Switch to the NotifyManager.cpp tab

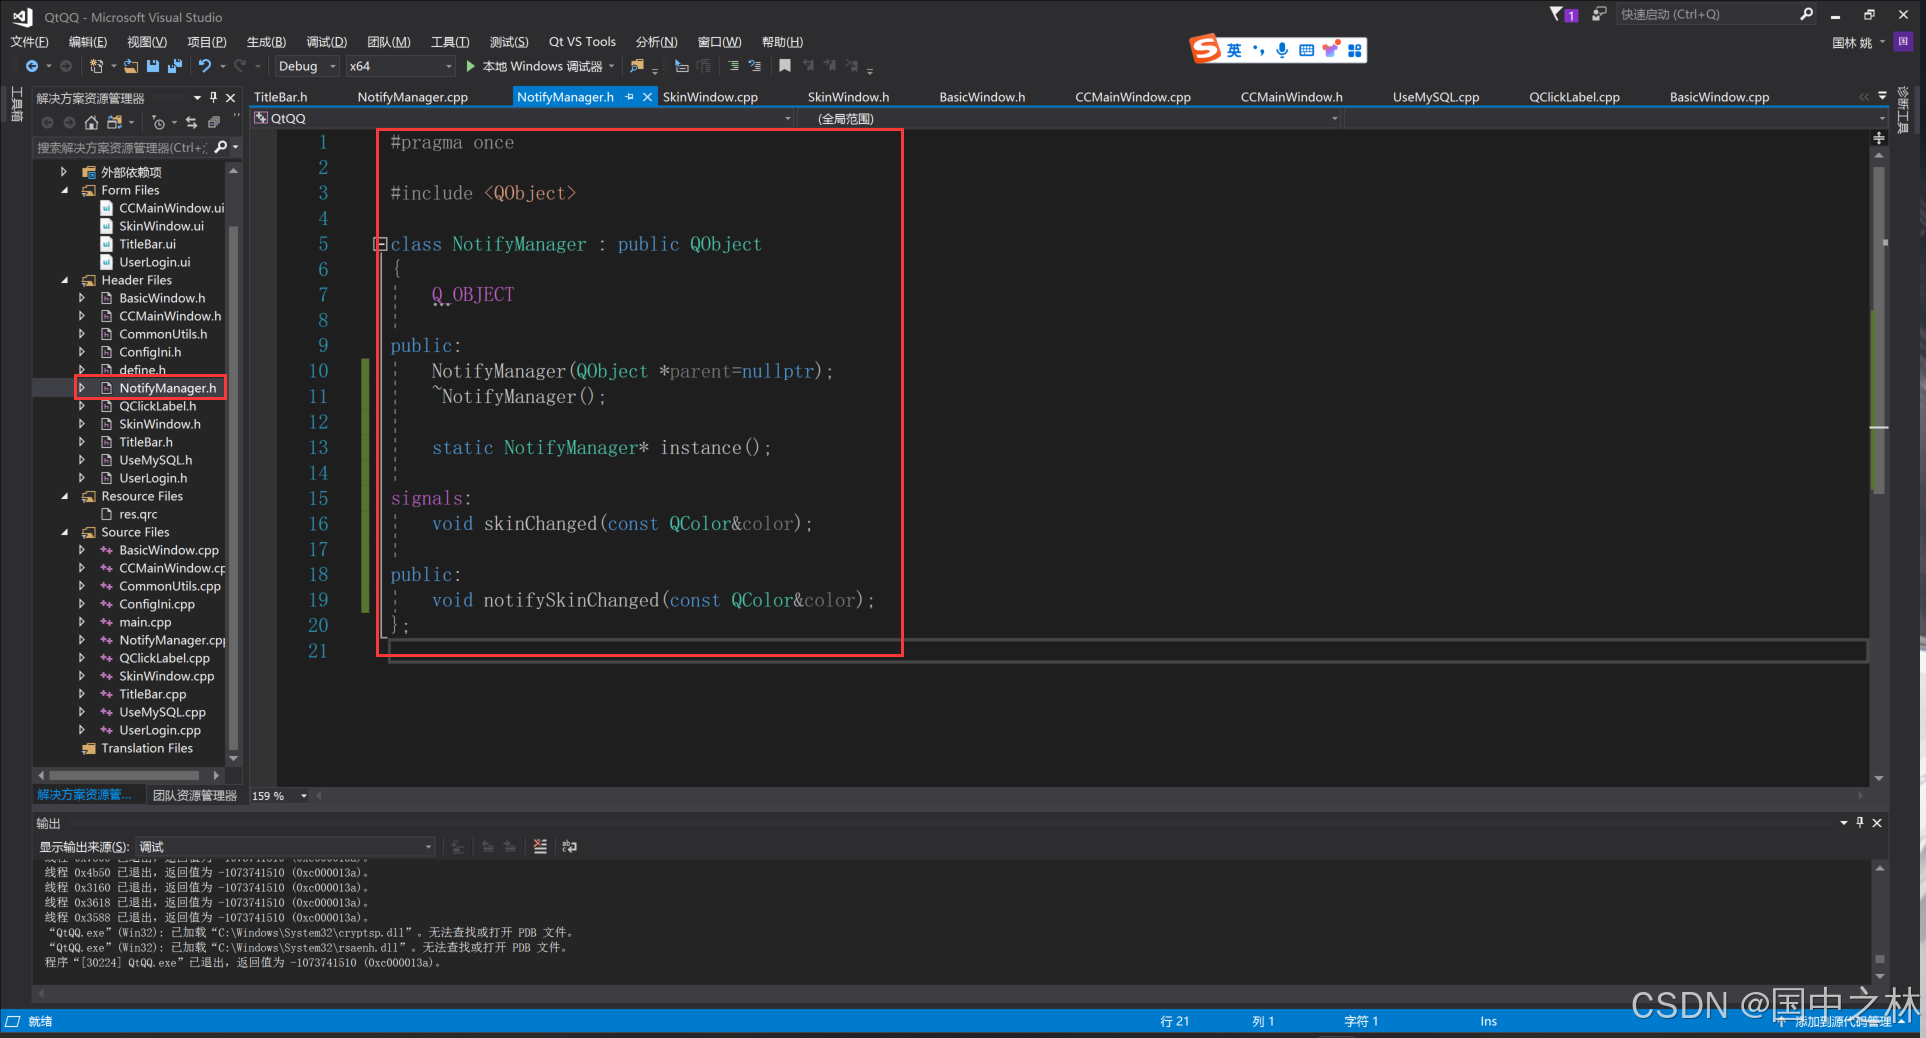click(413, 97)
